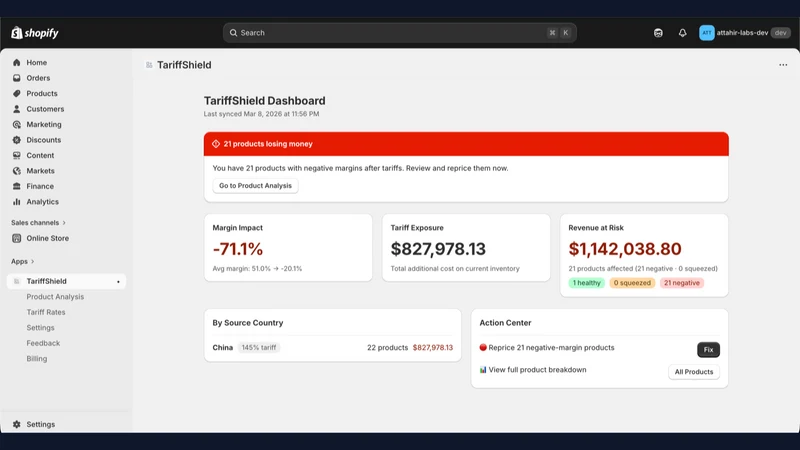Open the Feedback page

click(x=43, y=343)
